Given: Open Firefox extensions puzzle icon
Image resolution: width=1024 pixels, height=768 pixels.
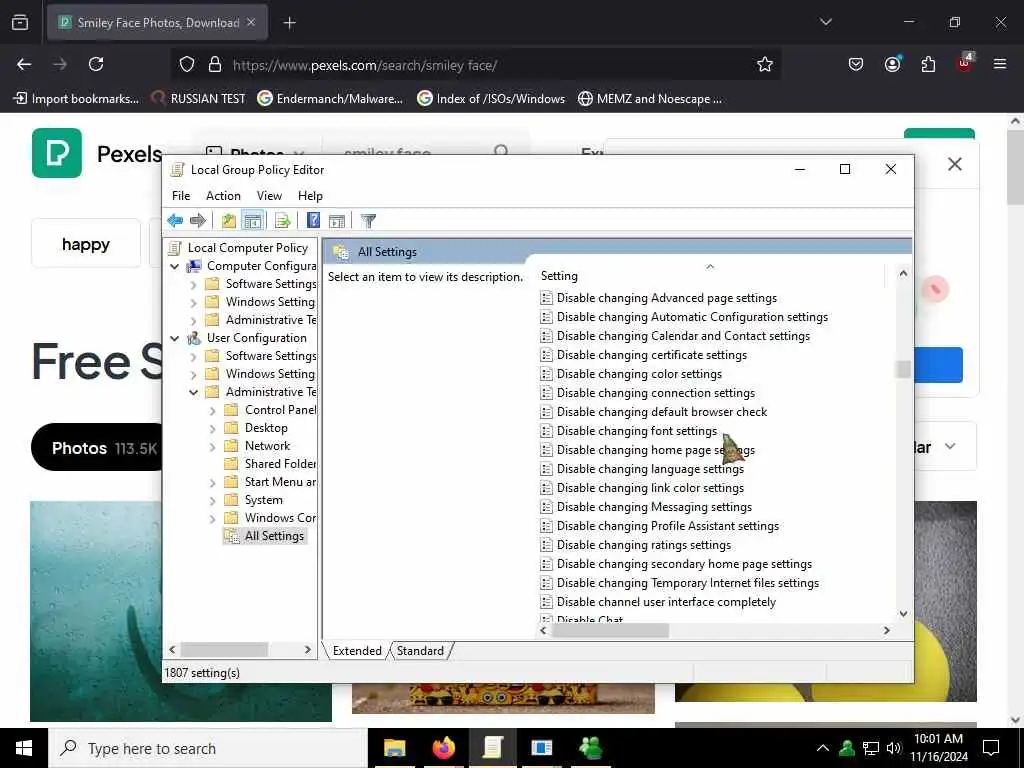Looking at the screenshot, I should 928,64.
